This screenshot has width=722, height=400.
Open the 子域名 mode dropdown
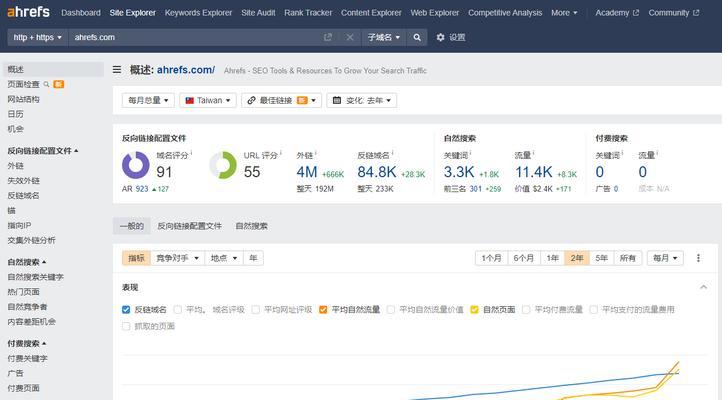(x=384, y=37)
